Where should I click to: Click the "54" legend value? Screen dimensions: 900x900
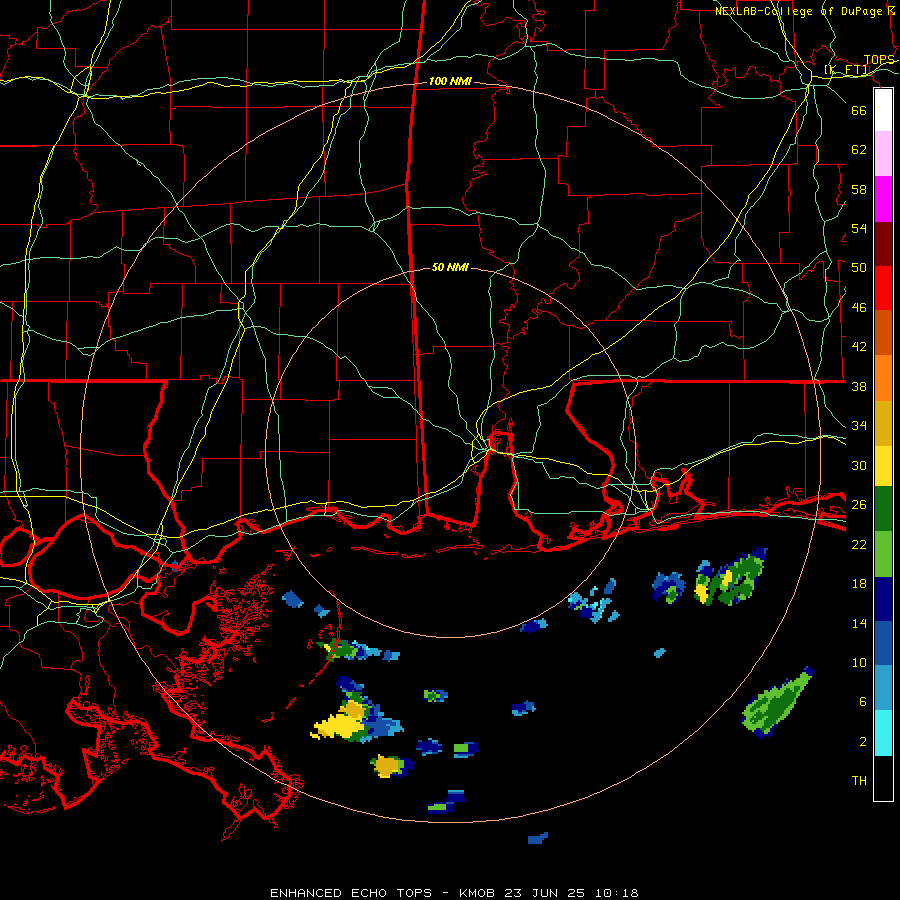859,228
